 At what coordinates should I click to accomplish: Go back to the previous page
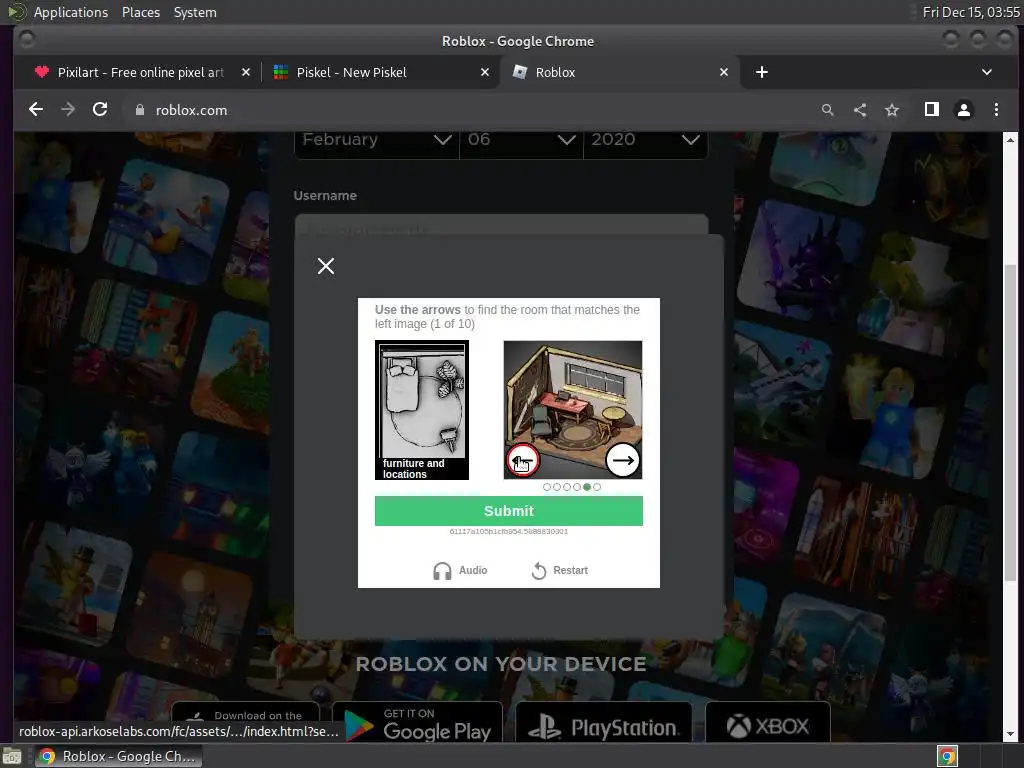36,110
